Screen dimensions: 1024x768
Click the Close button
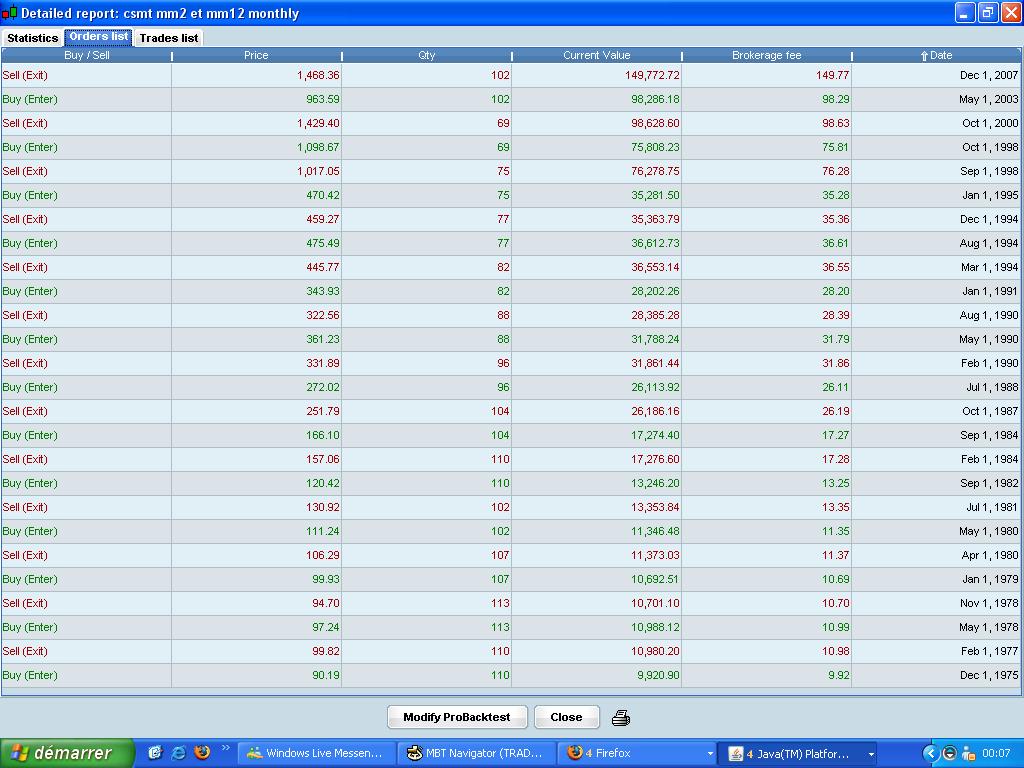coord(566,717)
